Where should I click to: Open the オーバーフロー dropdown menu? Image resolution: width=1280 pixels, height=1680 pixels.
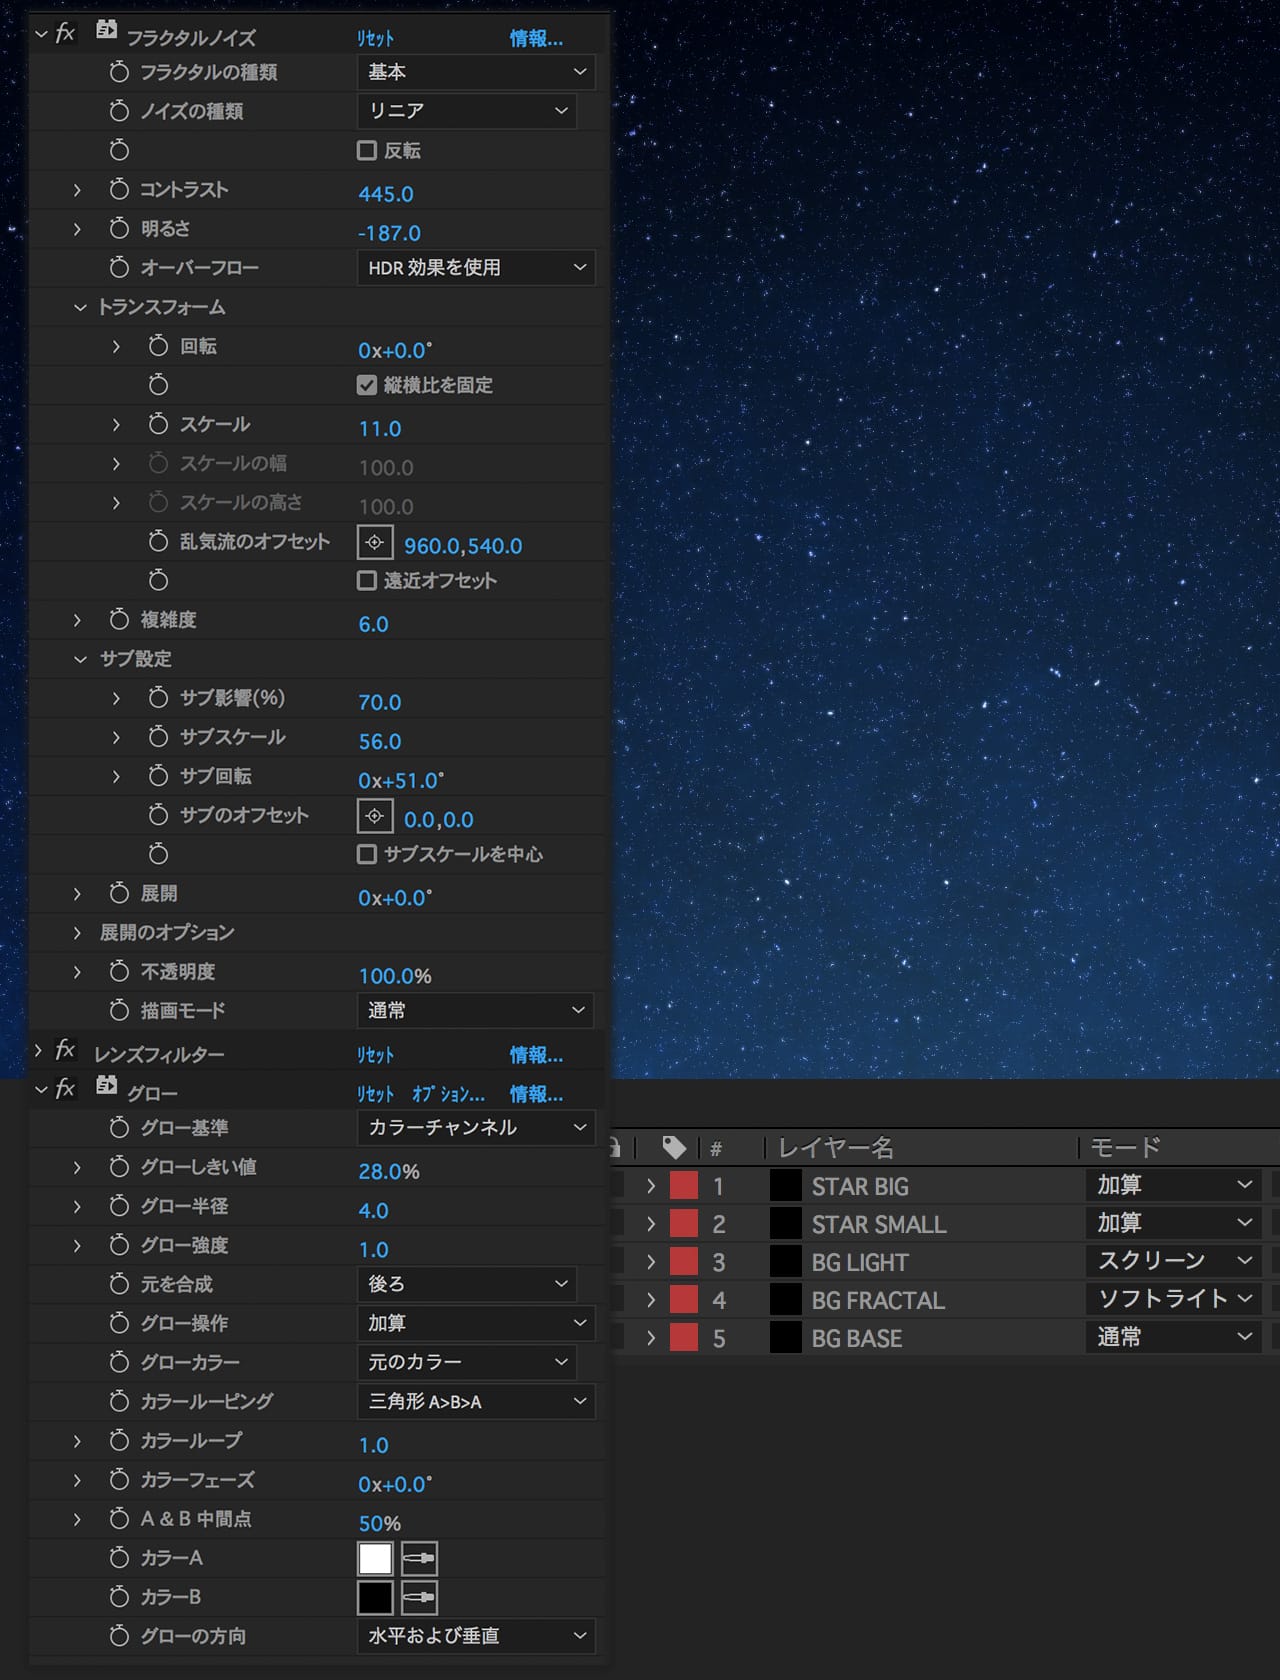476,268
